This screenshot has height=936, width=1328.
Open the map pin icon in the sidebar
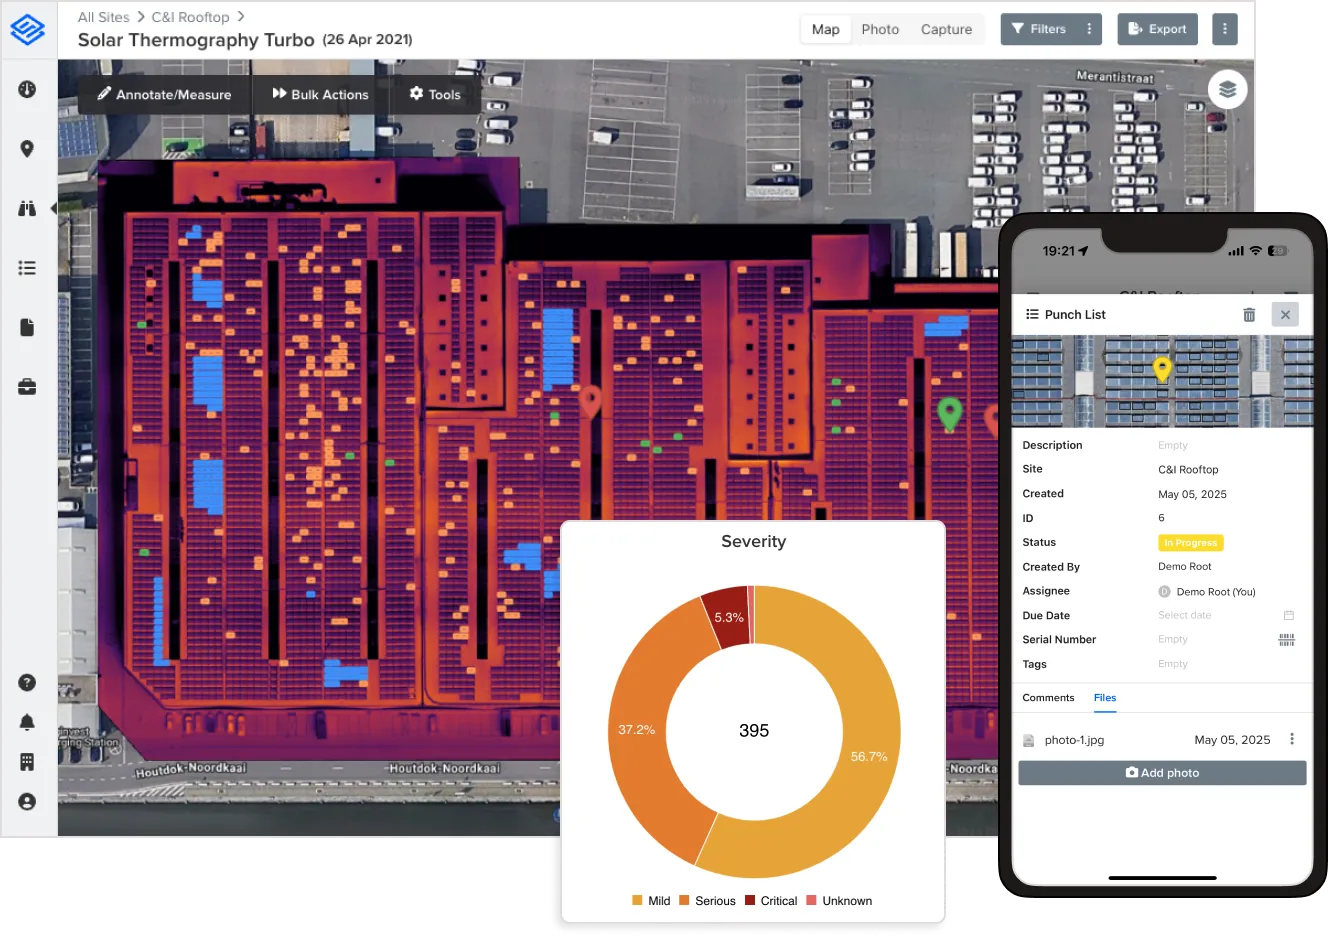click(27, 148)
